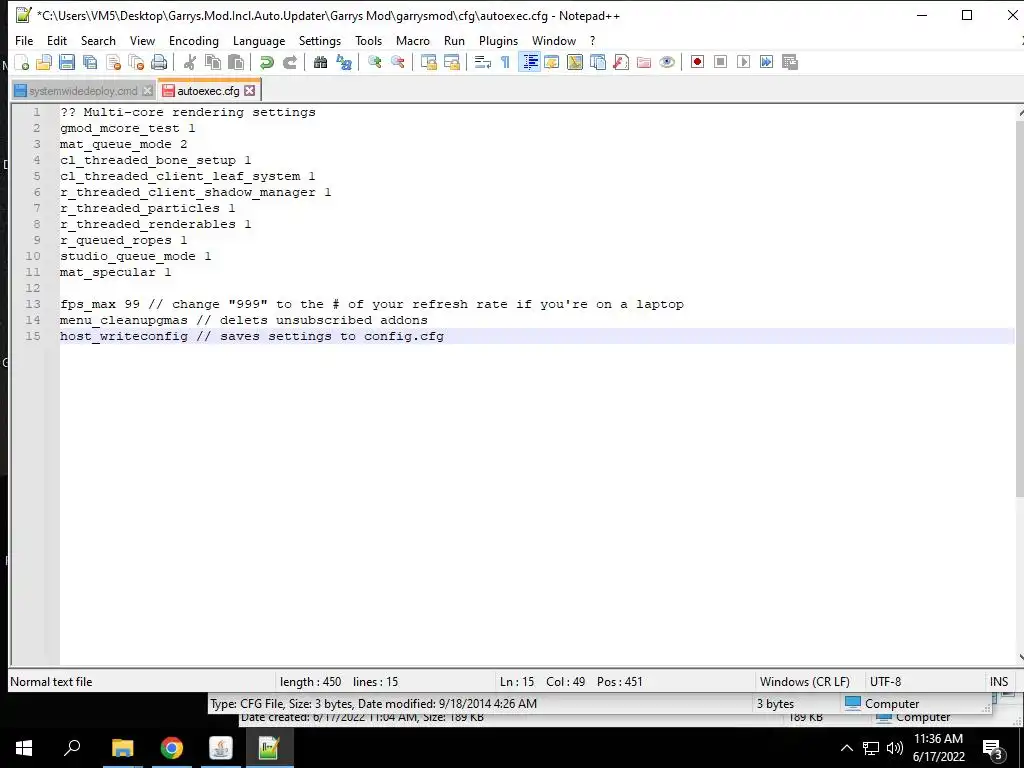1024x768 pixels.
Task: Toggle word wrap in the toolbar
Action: (x=483, y=62)
